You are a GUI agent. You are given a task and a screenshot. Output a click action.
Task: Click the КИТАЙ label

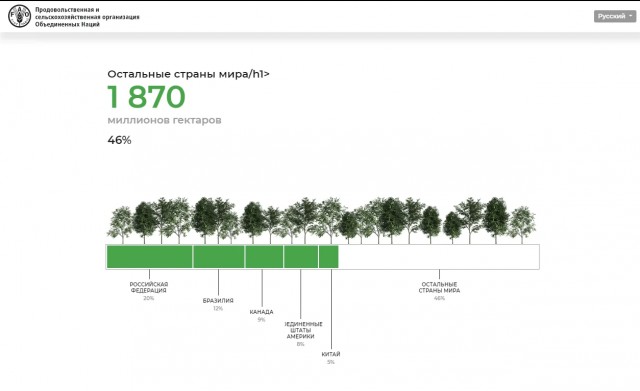point(331,354)
